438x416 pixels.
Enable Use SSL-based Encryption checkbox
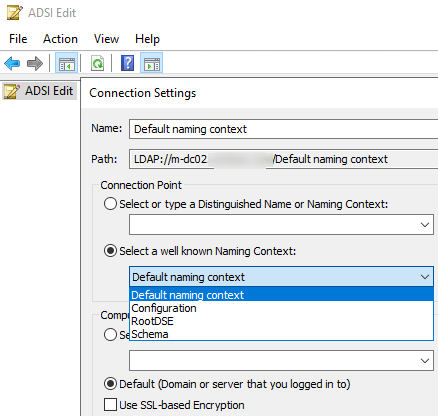110,405
